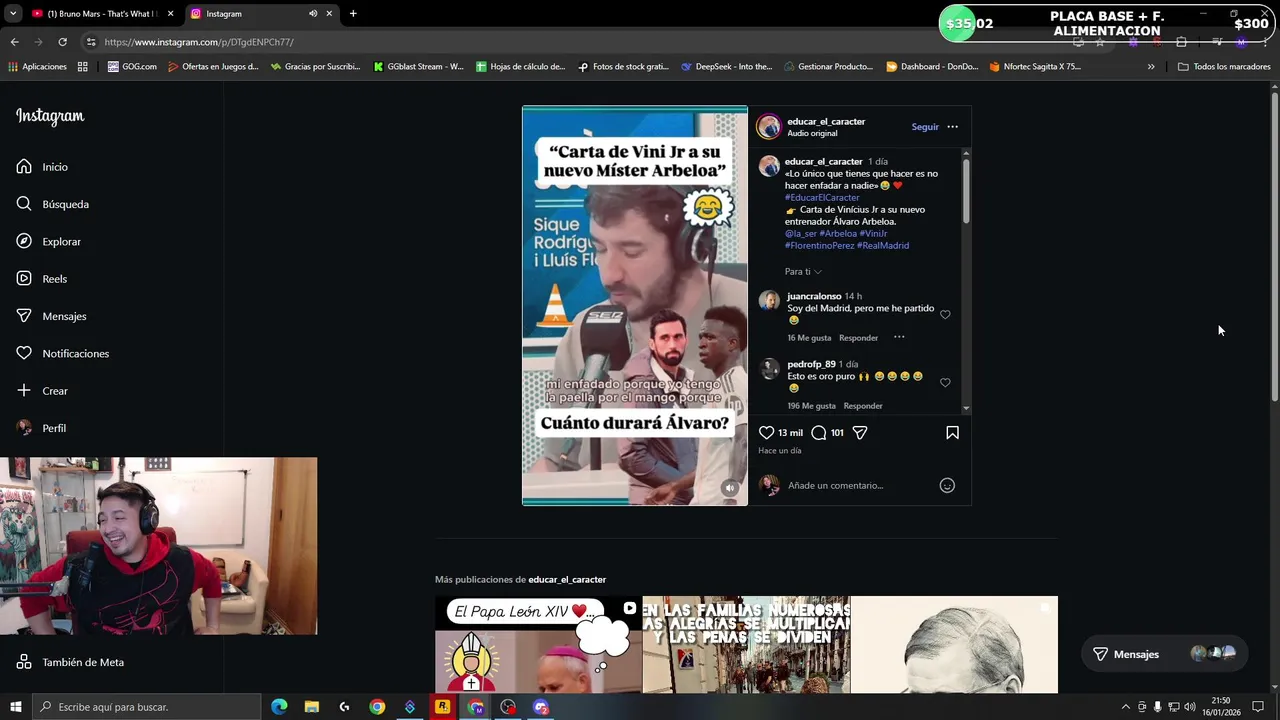Open the juancralonso commenter profile name
This screenshot has width=1280, height=720.
(814, 296)
